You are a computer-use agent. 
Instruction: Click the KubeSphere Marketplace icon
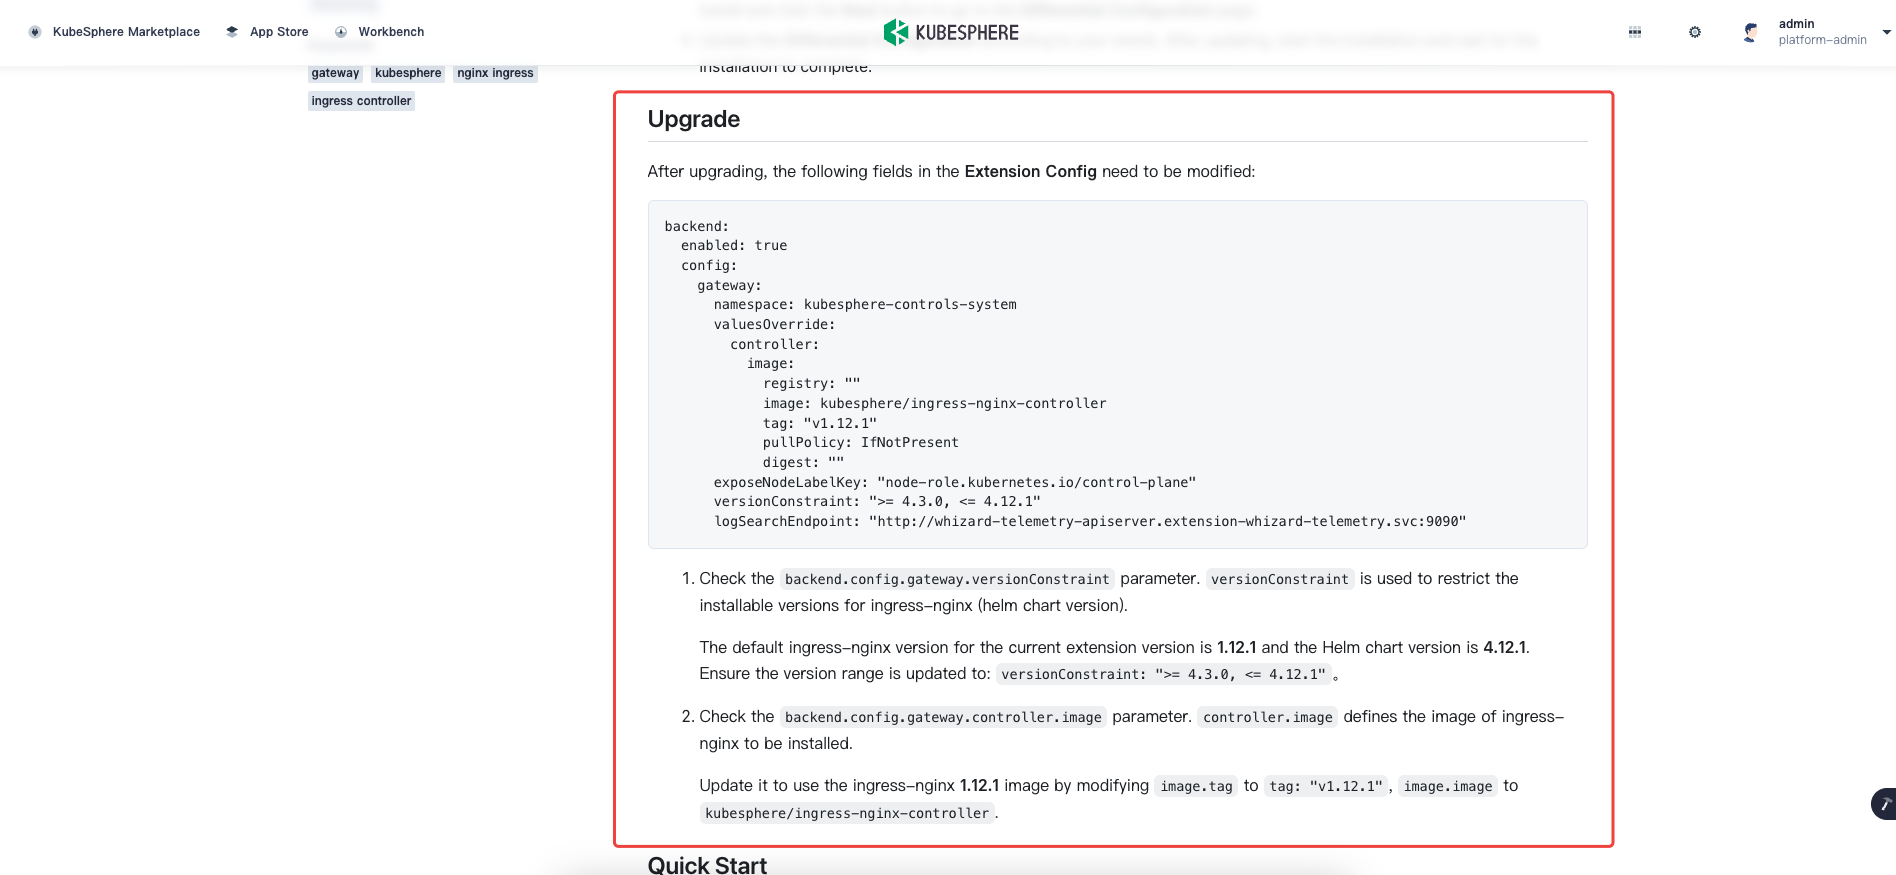tap(35, 32)
